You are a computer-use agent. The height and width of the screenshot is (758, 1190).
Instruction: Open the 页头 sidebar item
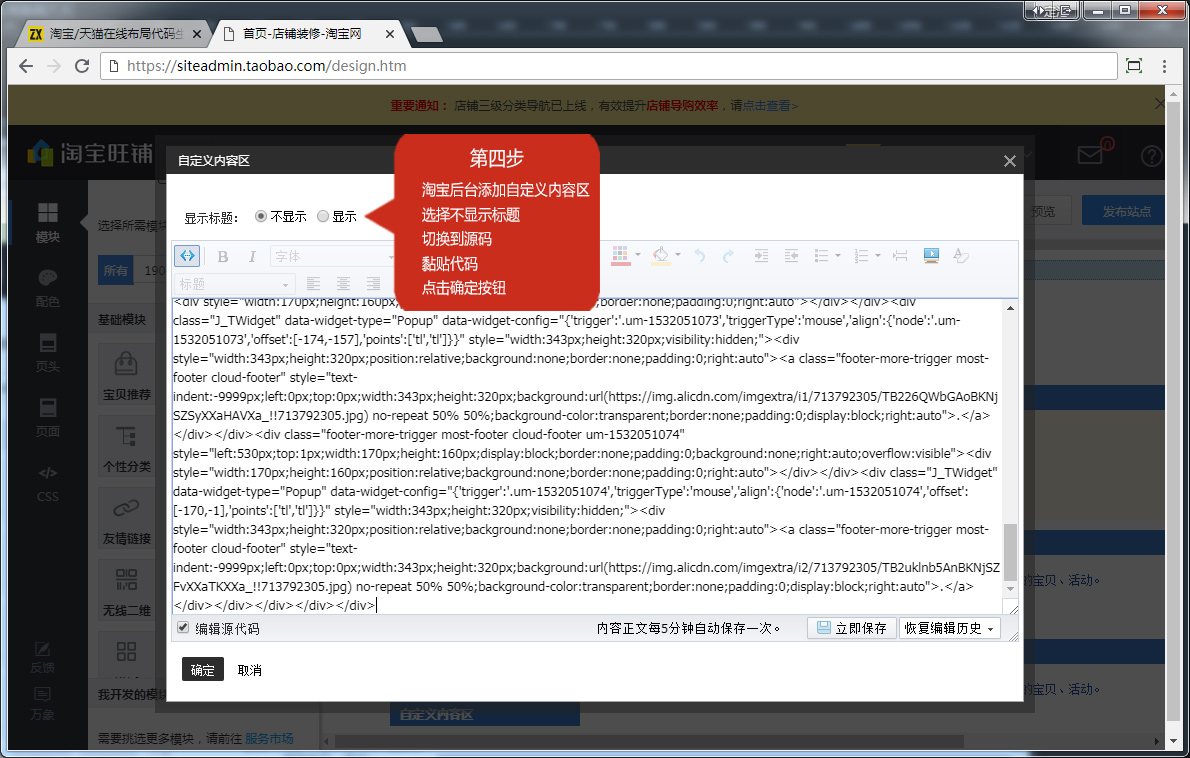tap(48, 353)
